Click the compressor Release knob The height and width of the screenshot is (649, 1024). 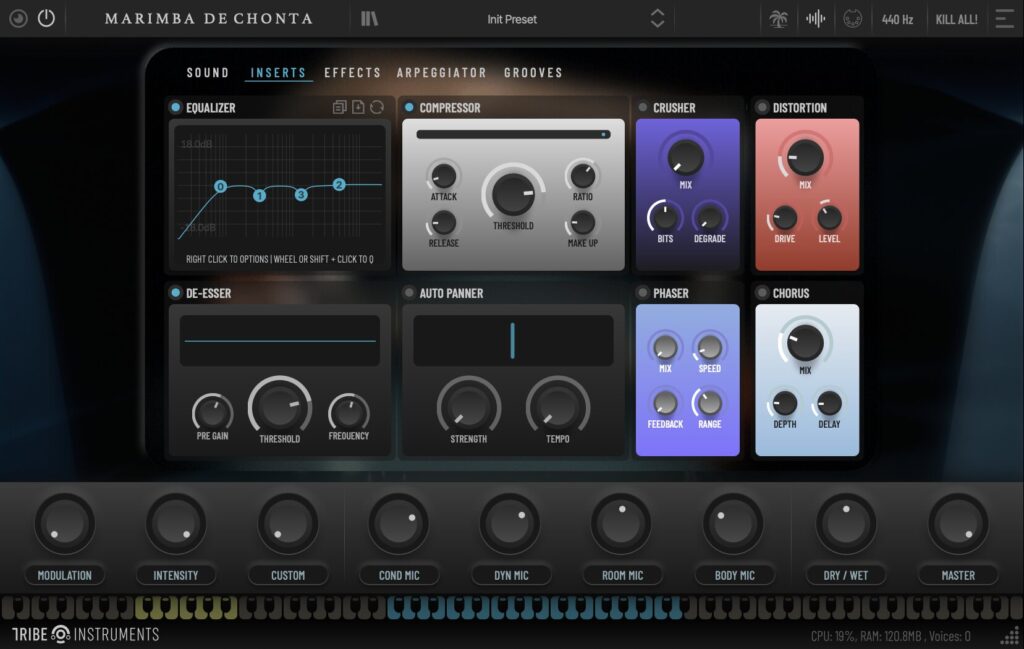pos(443,223)
